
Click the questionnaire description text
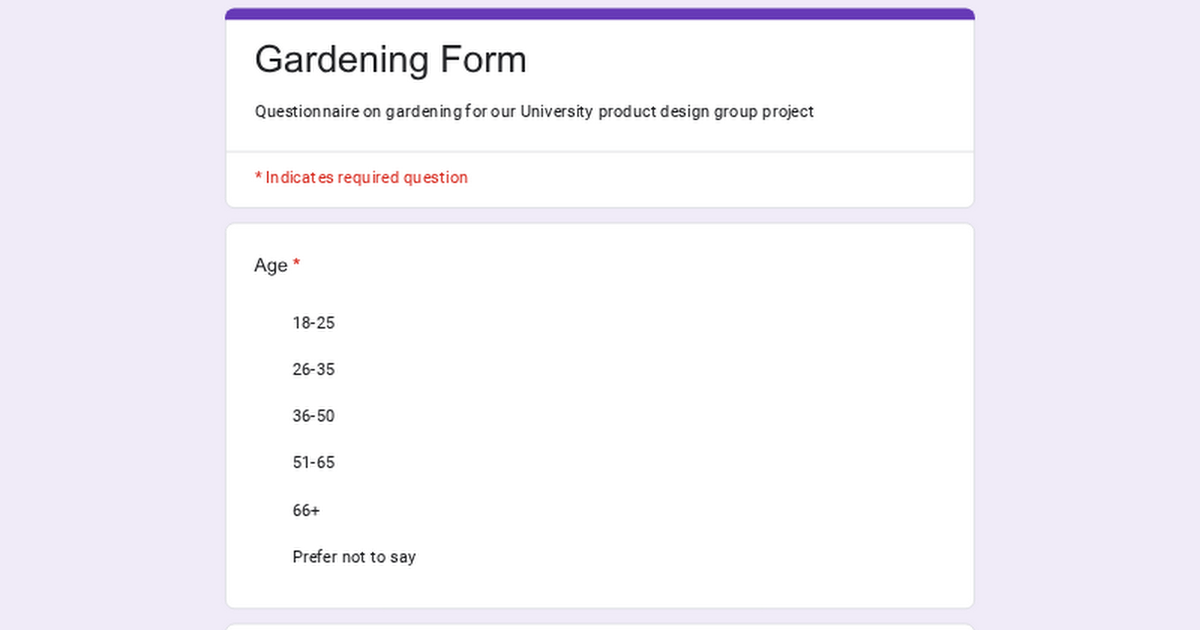click(x=534, y=112)
